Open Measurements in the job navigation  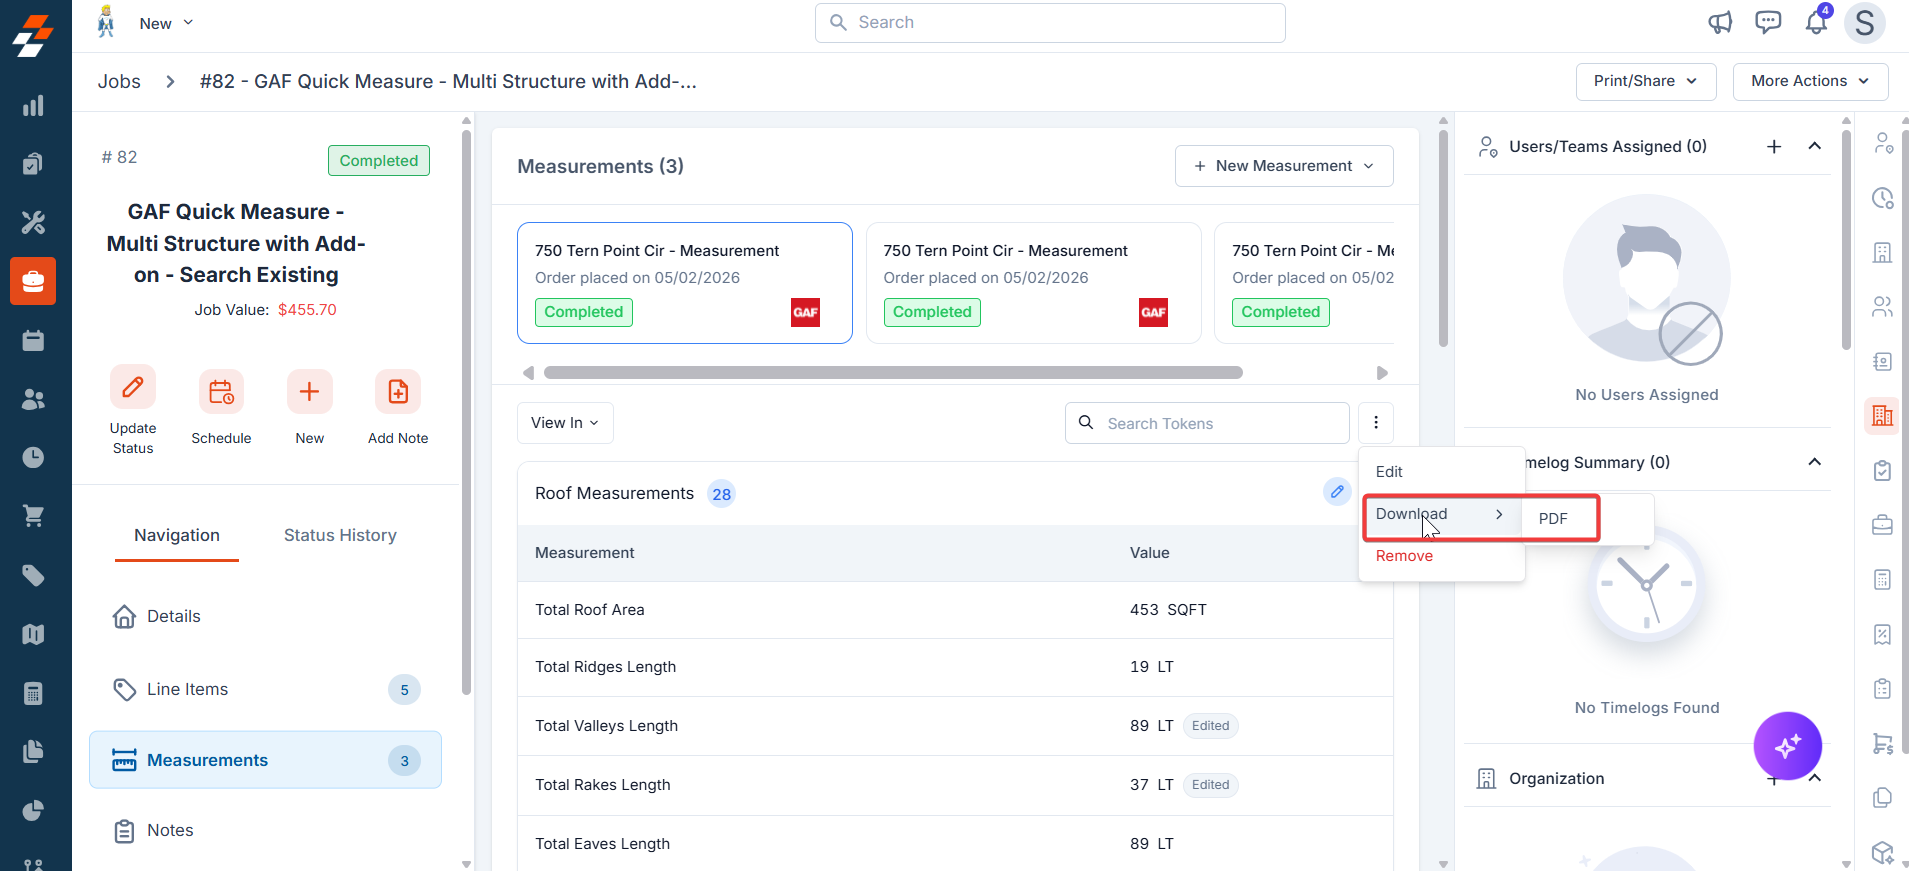pos(265,760)
